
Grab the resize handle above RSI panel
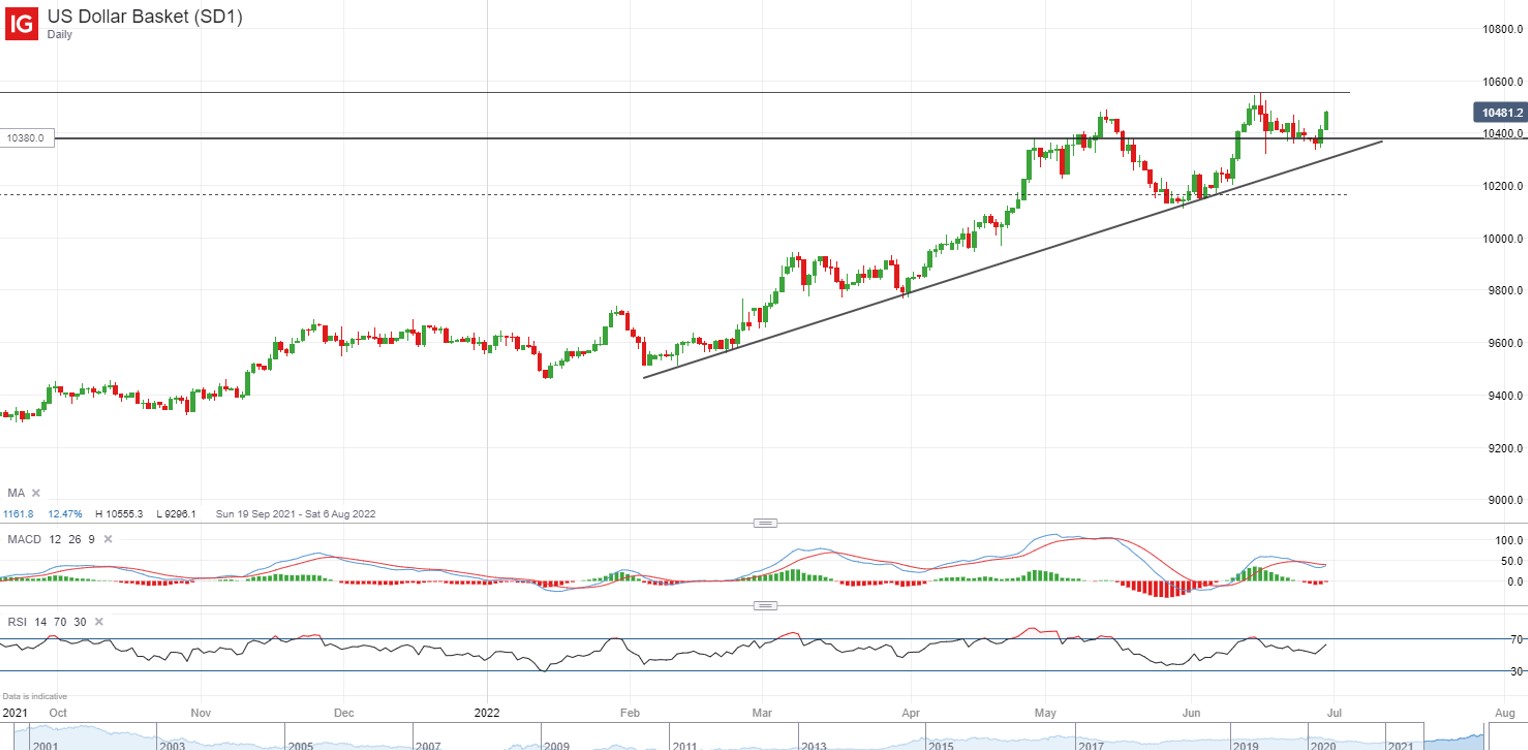pos(765,606)
